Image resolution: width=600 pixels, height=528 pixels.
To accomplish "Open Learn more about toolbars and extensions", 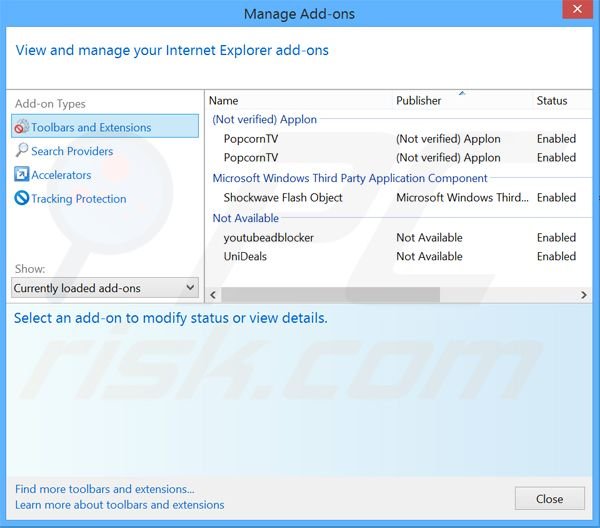I will pyautogui.click(x=120, y=505).
